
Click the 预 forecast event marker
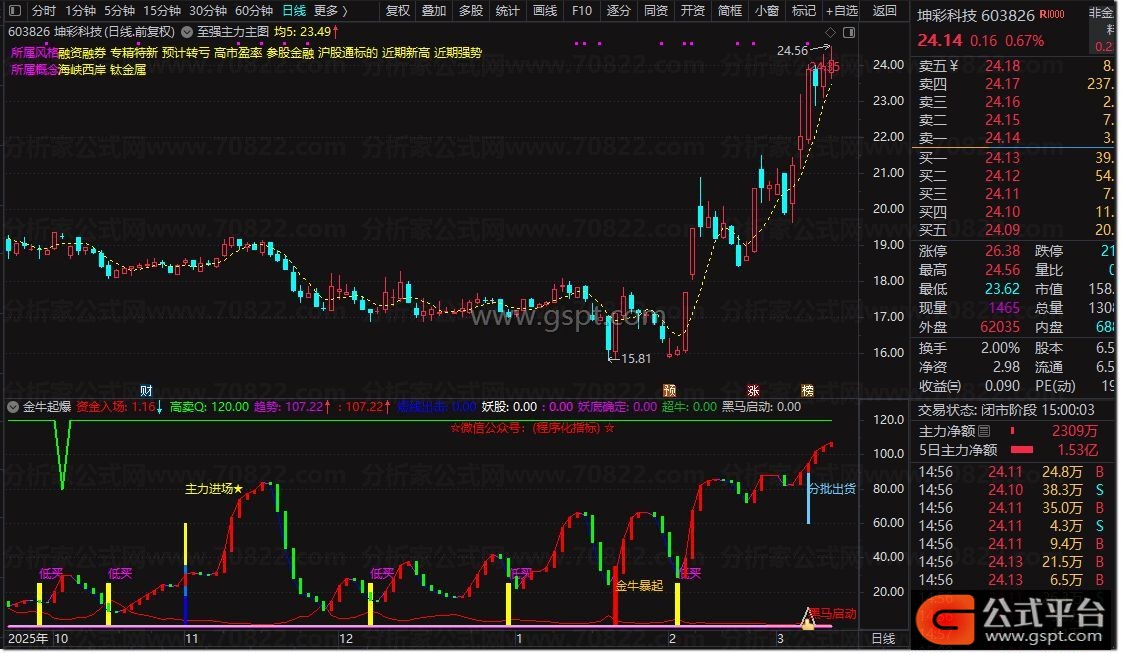(669, 390)
